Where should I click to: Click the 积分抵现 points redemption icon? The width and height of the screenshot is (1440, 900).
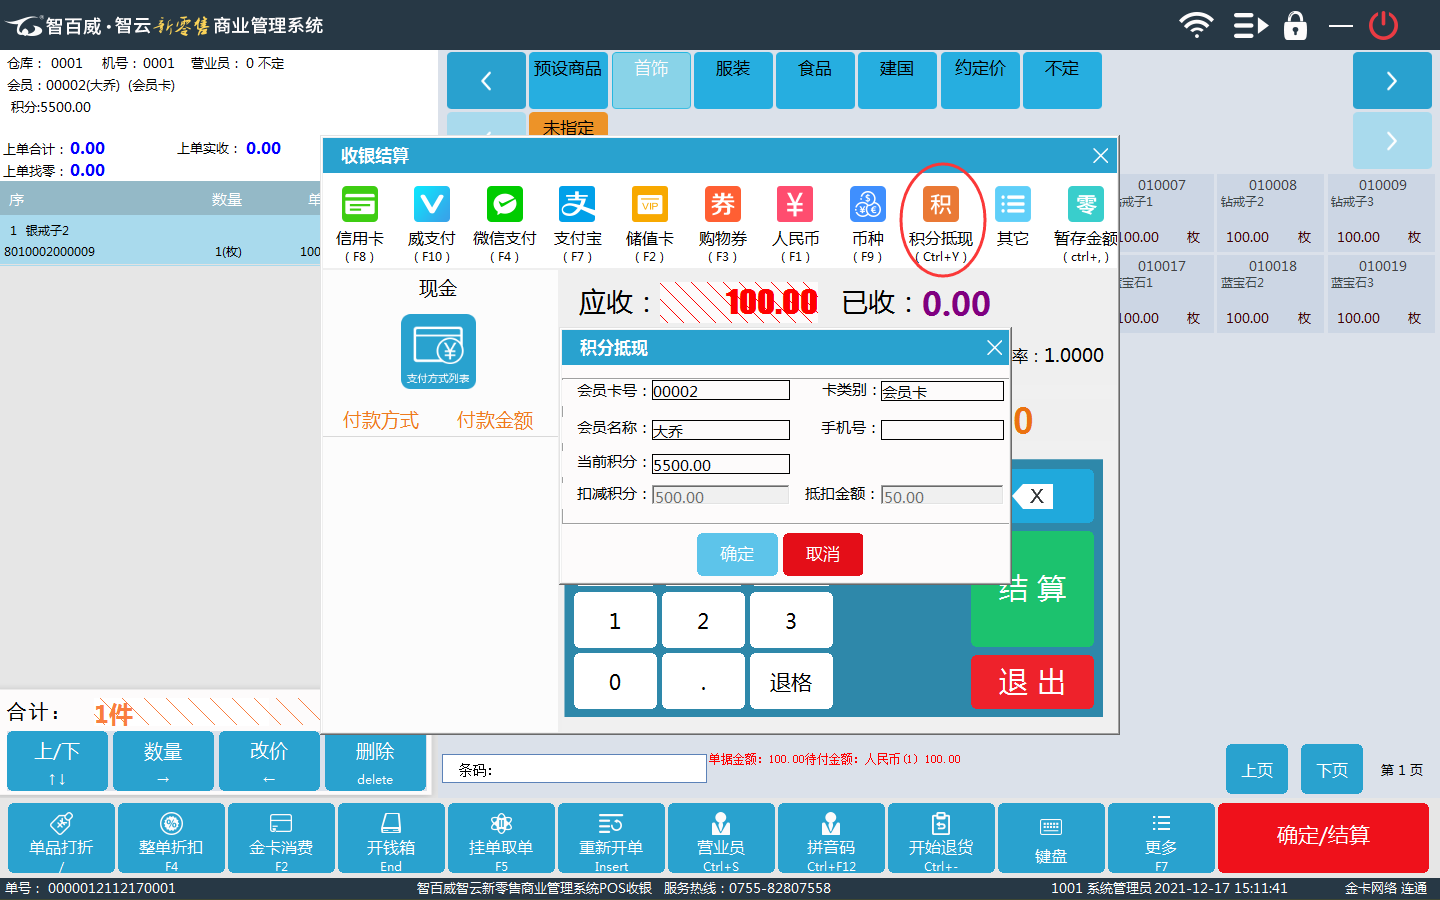(x=941, y=205)
